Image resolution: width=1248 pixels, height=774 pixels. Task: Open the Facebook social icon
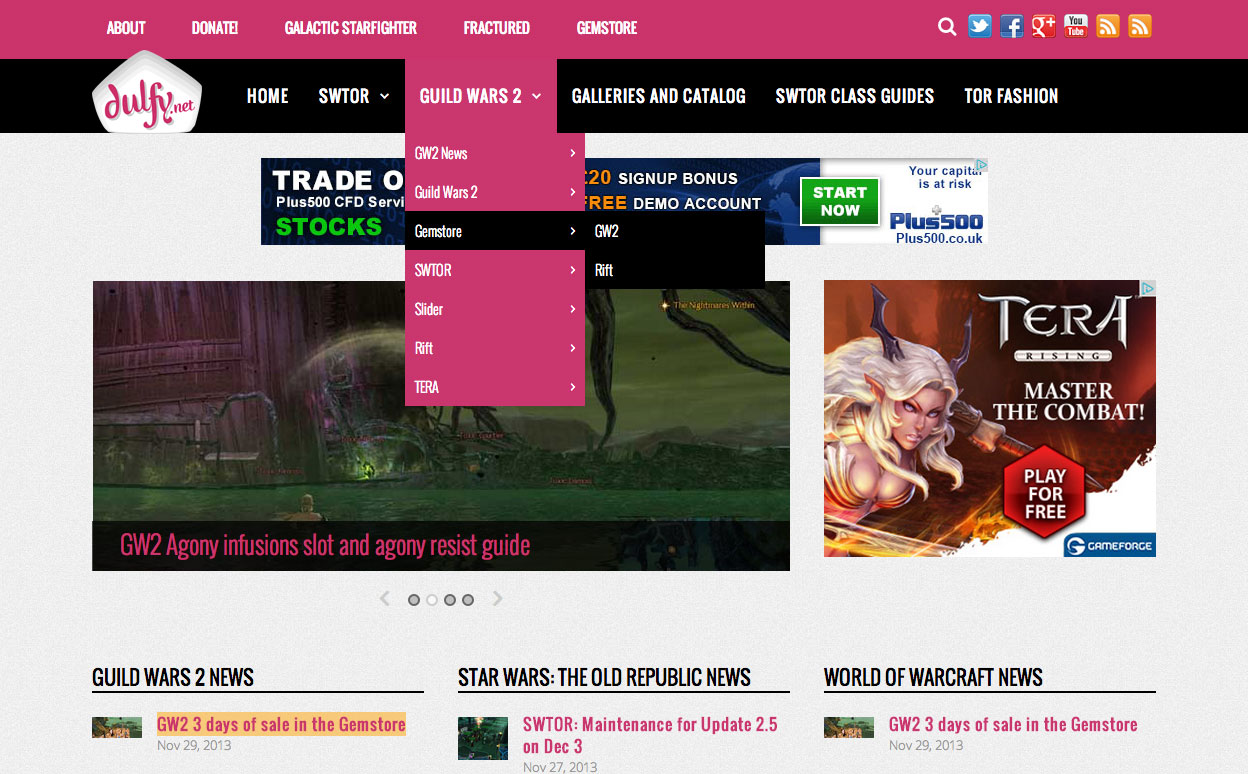1012,27
